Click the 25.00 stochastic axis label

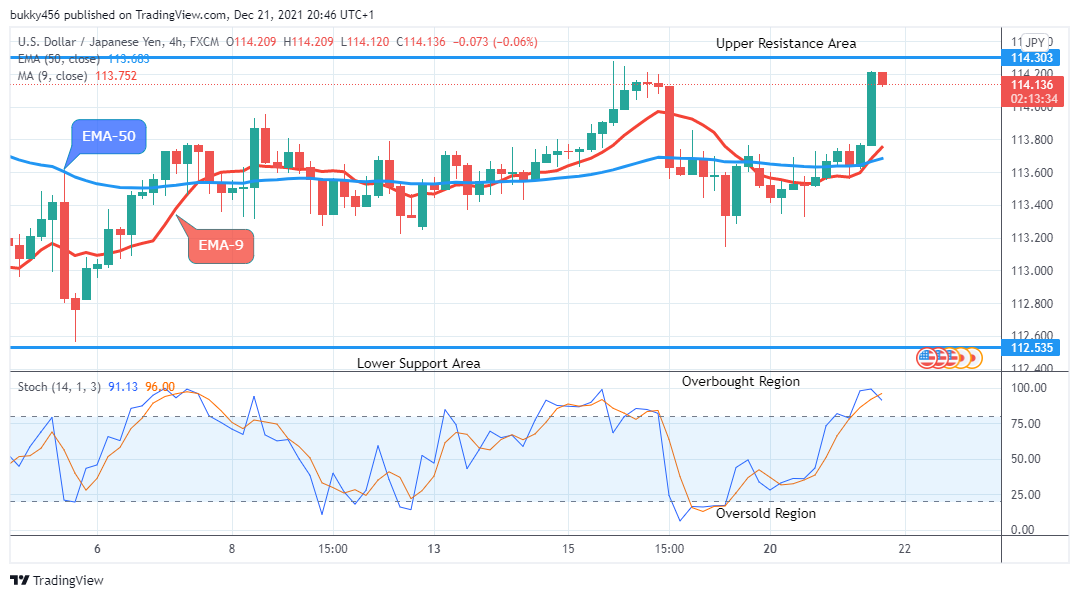(1025, 494)
